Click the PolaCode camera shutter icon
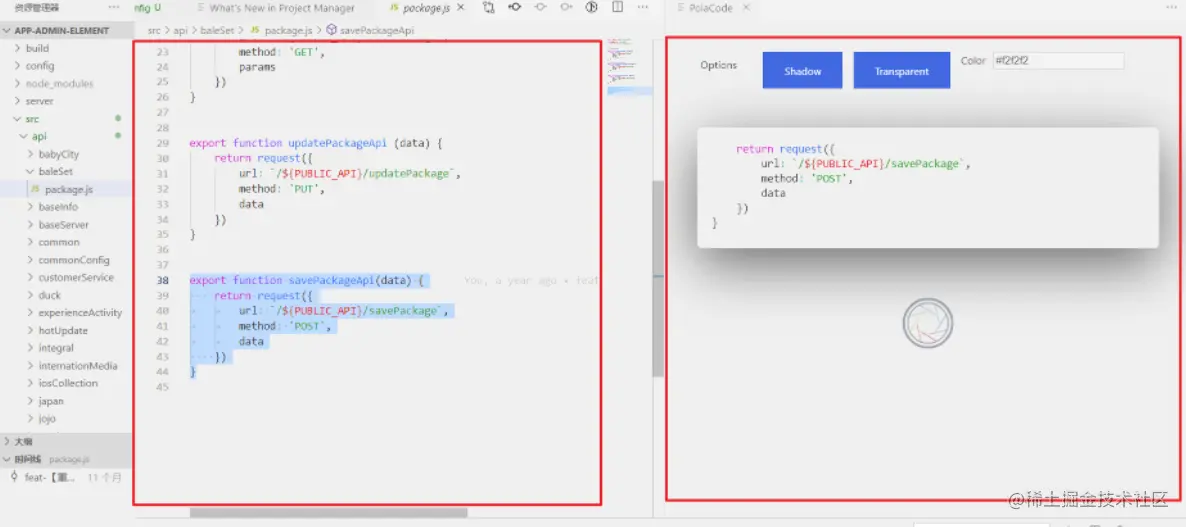Viewport: 1186px width, 527px height. (927, 324)
